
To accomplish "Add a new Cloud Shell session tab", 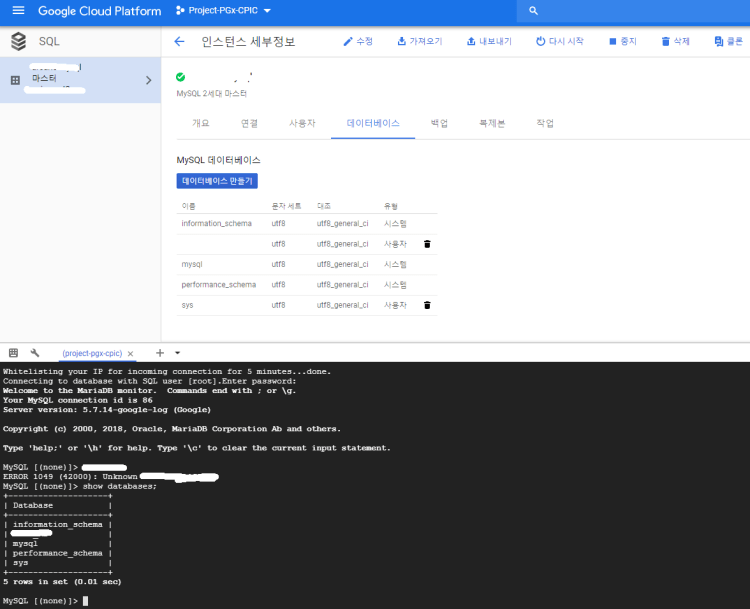I will 158,353.
